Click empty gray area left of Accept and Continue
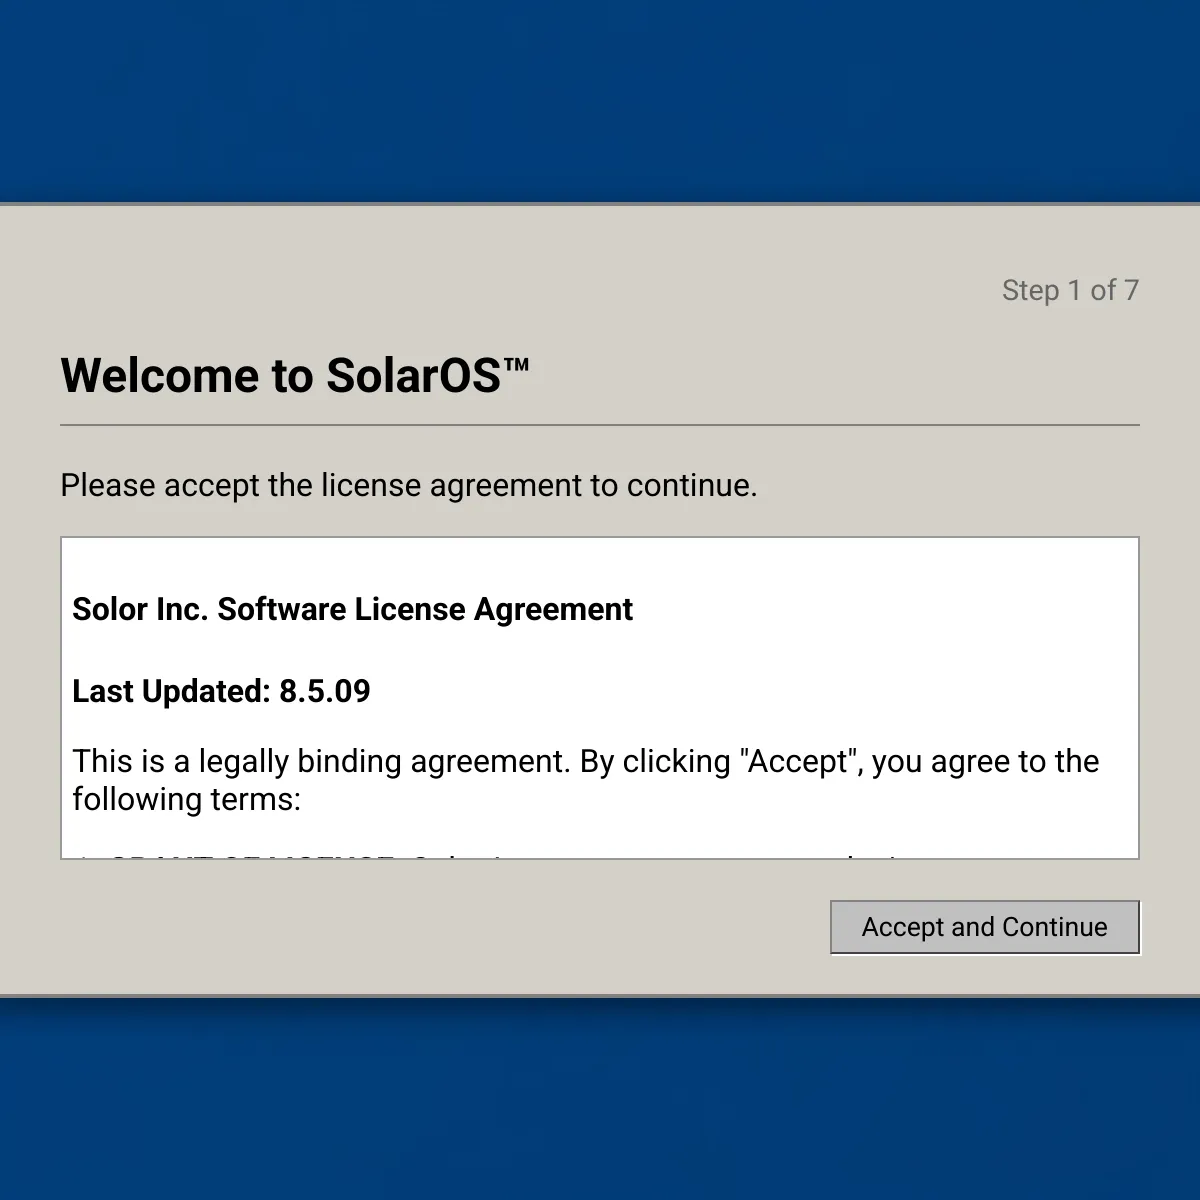Screen dimensions: 1200x1200 point(440,927)
